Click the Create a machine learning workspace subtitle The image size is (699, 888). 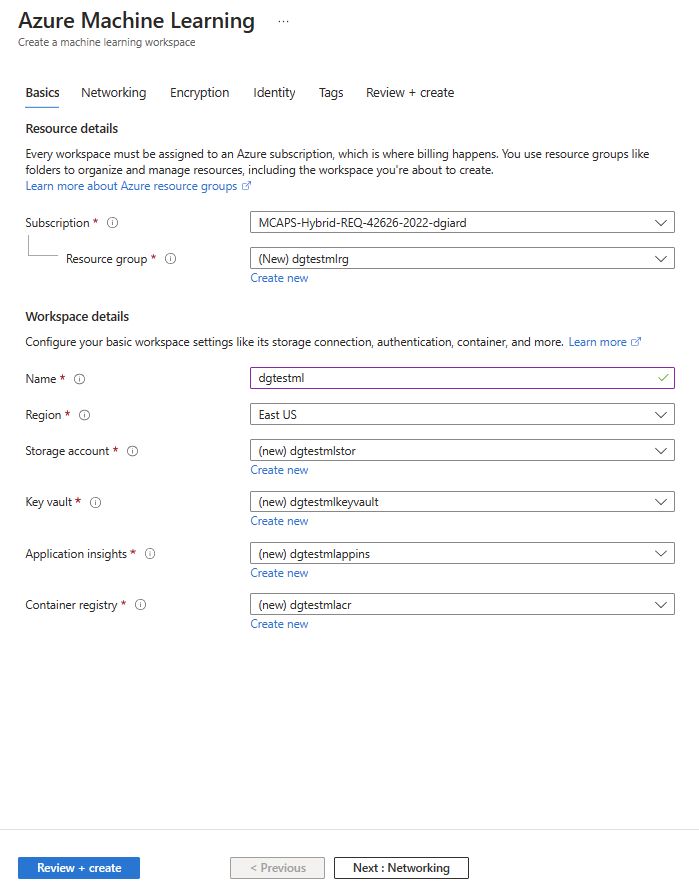point(106,42)
